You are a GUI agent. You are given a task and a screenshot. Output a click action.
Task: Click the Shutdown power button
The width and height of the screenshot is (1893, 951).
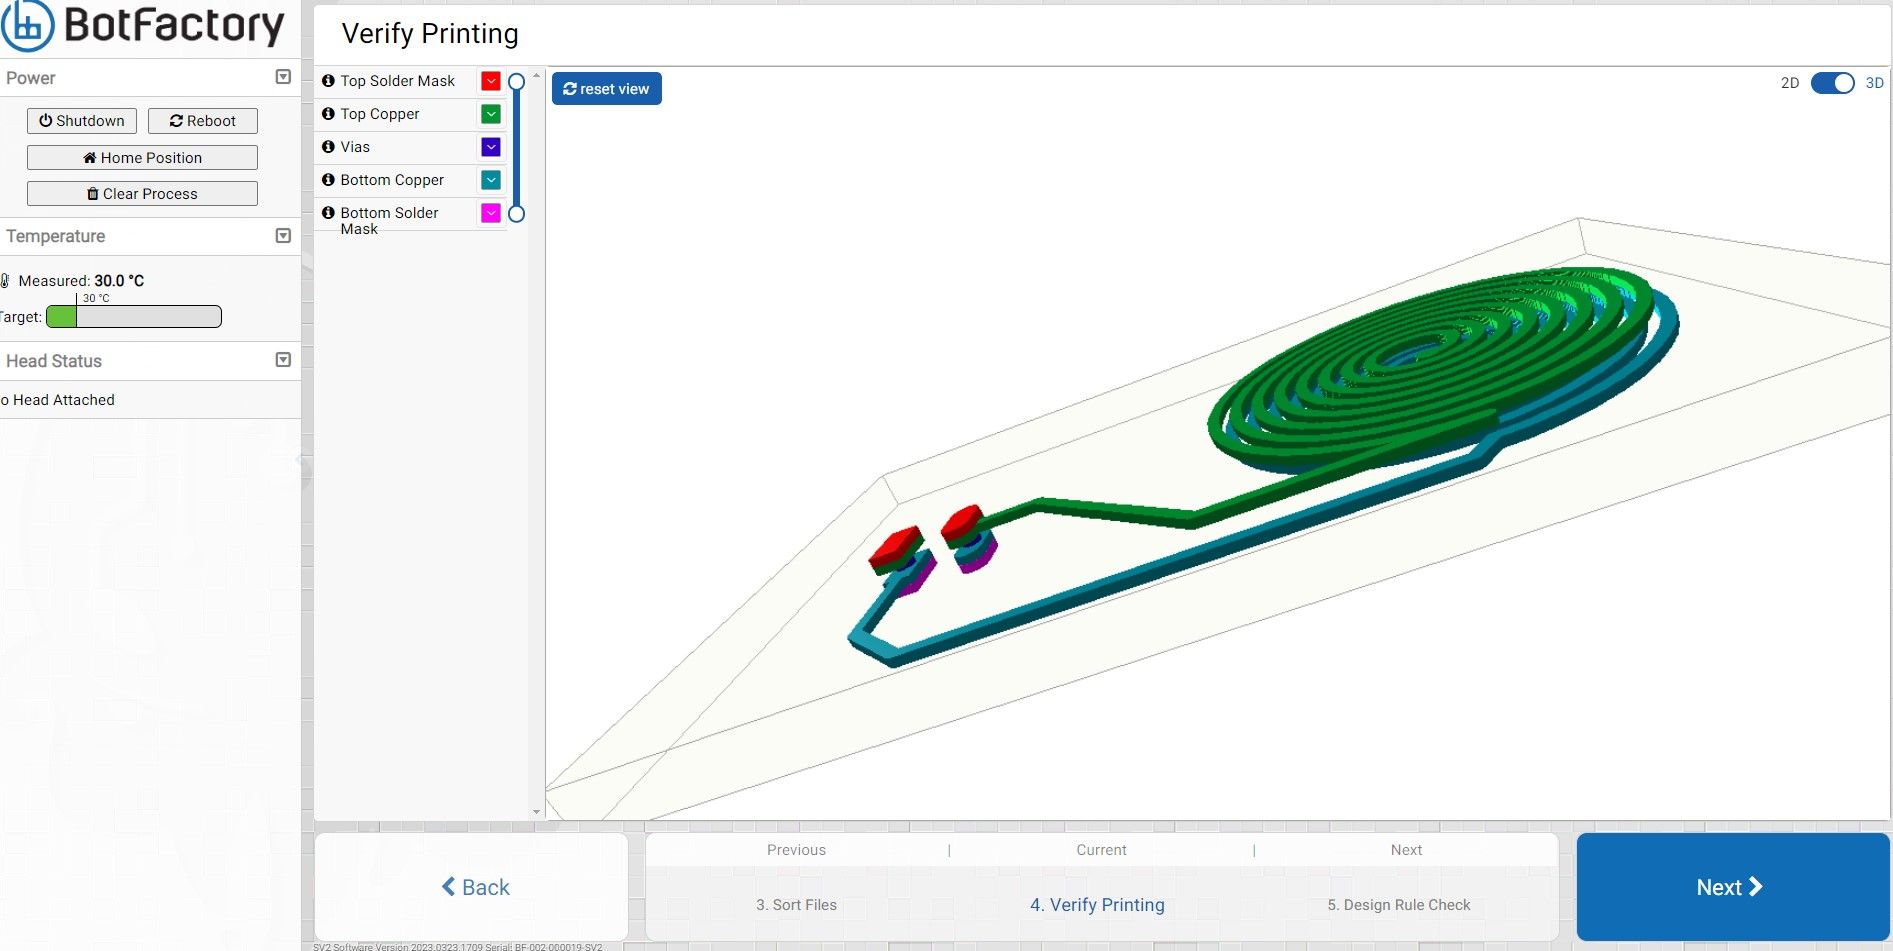click(x=82, y=121)
